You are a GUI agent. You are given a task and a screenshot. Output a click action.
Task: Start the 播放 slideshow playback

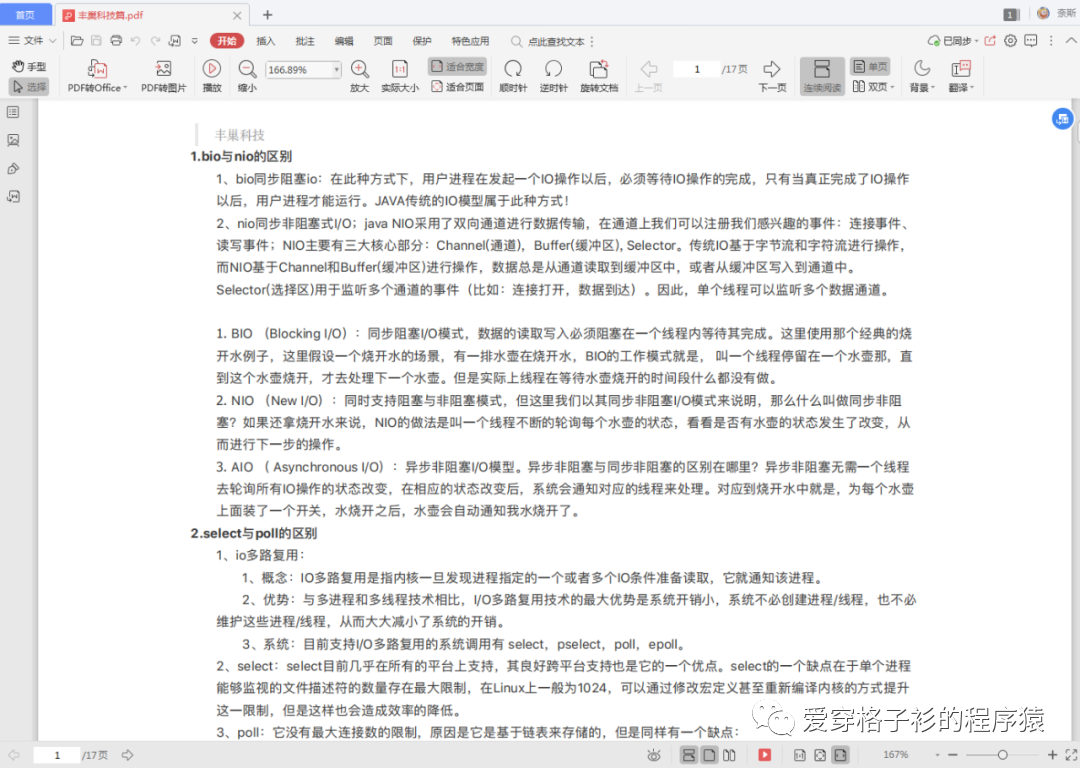click(211, 76)
